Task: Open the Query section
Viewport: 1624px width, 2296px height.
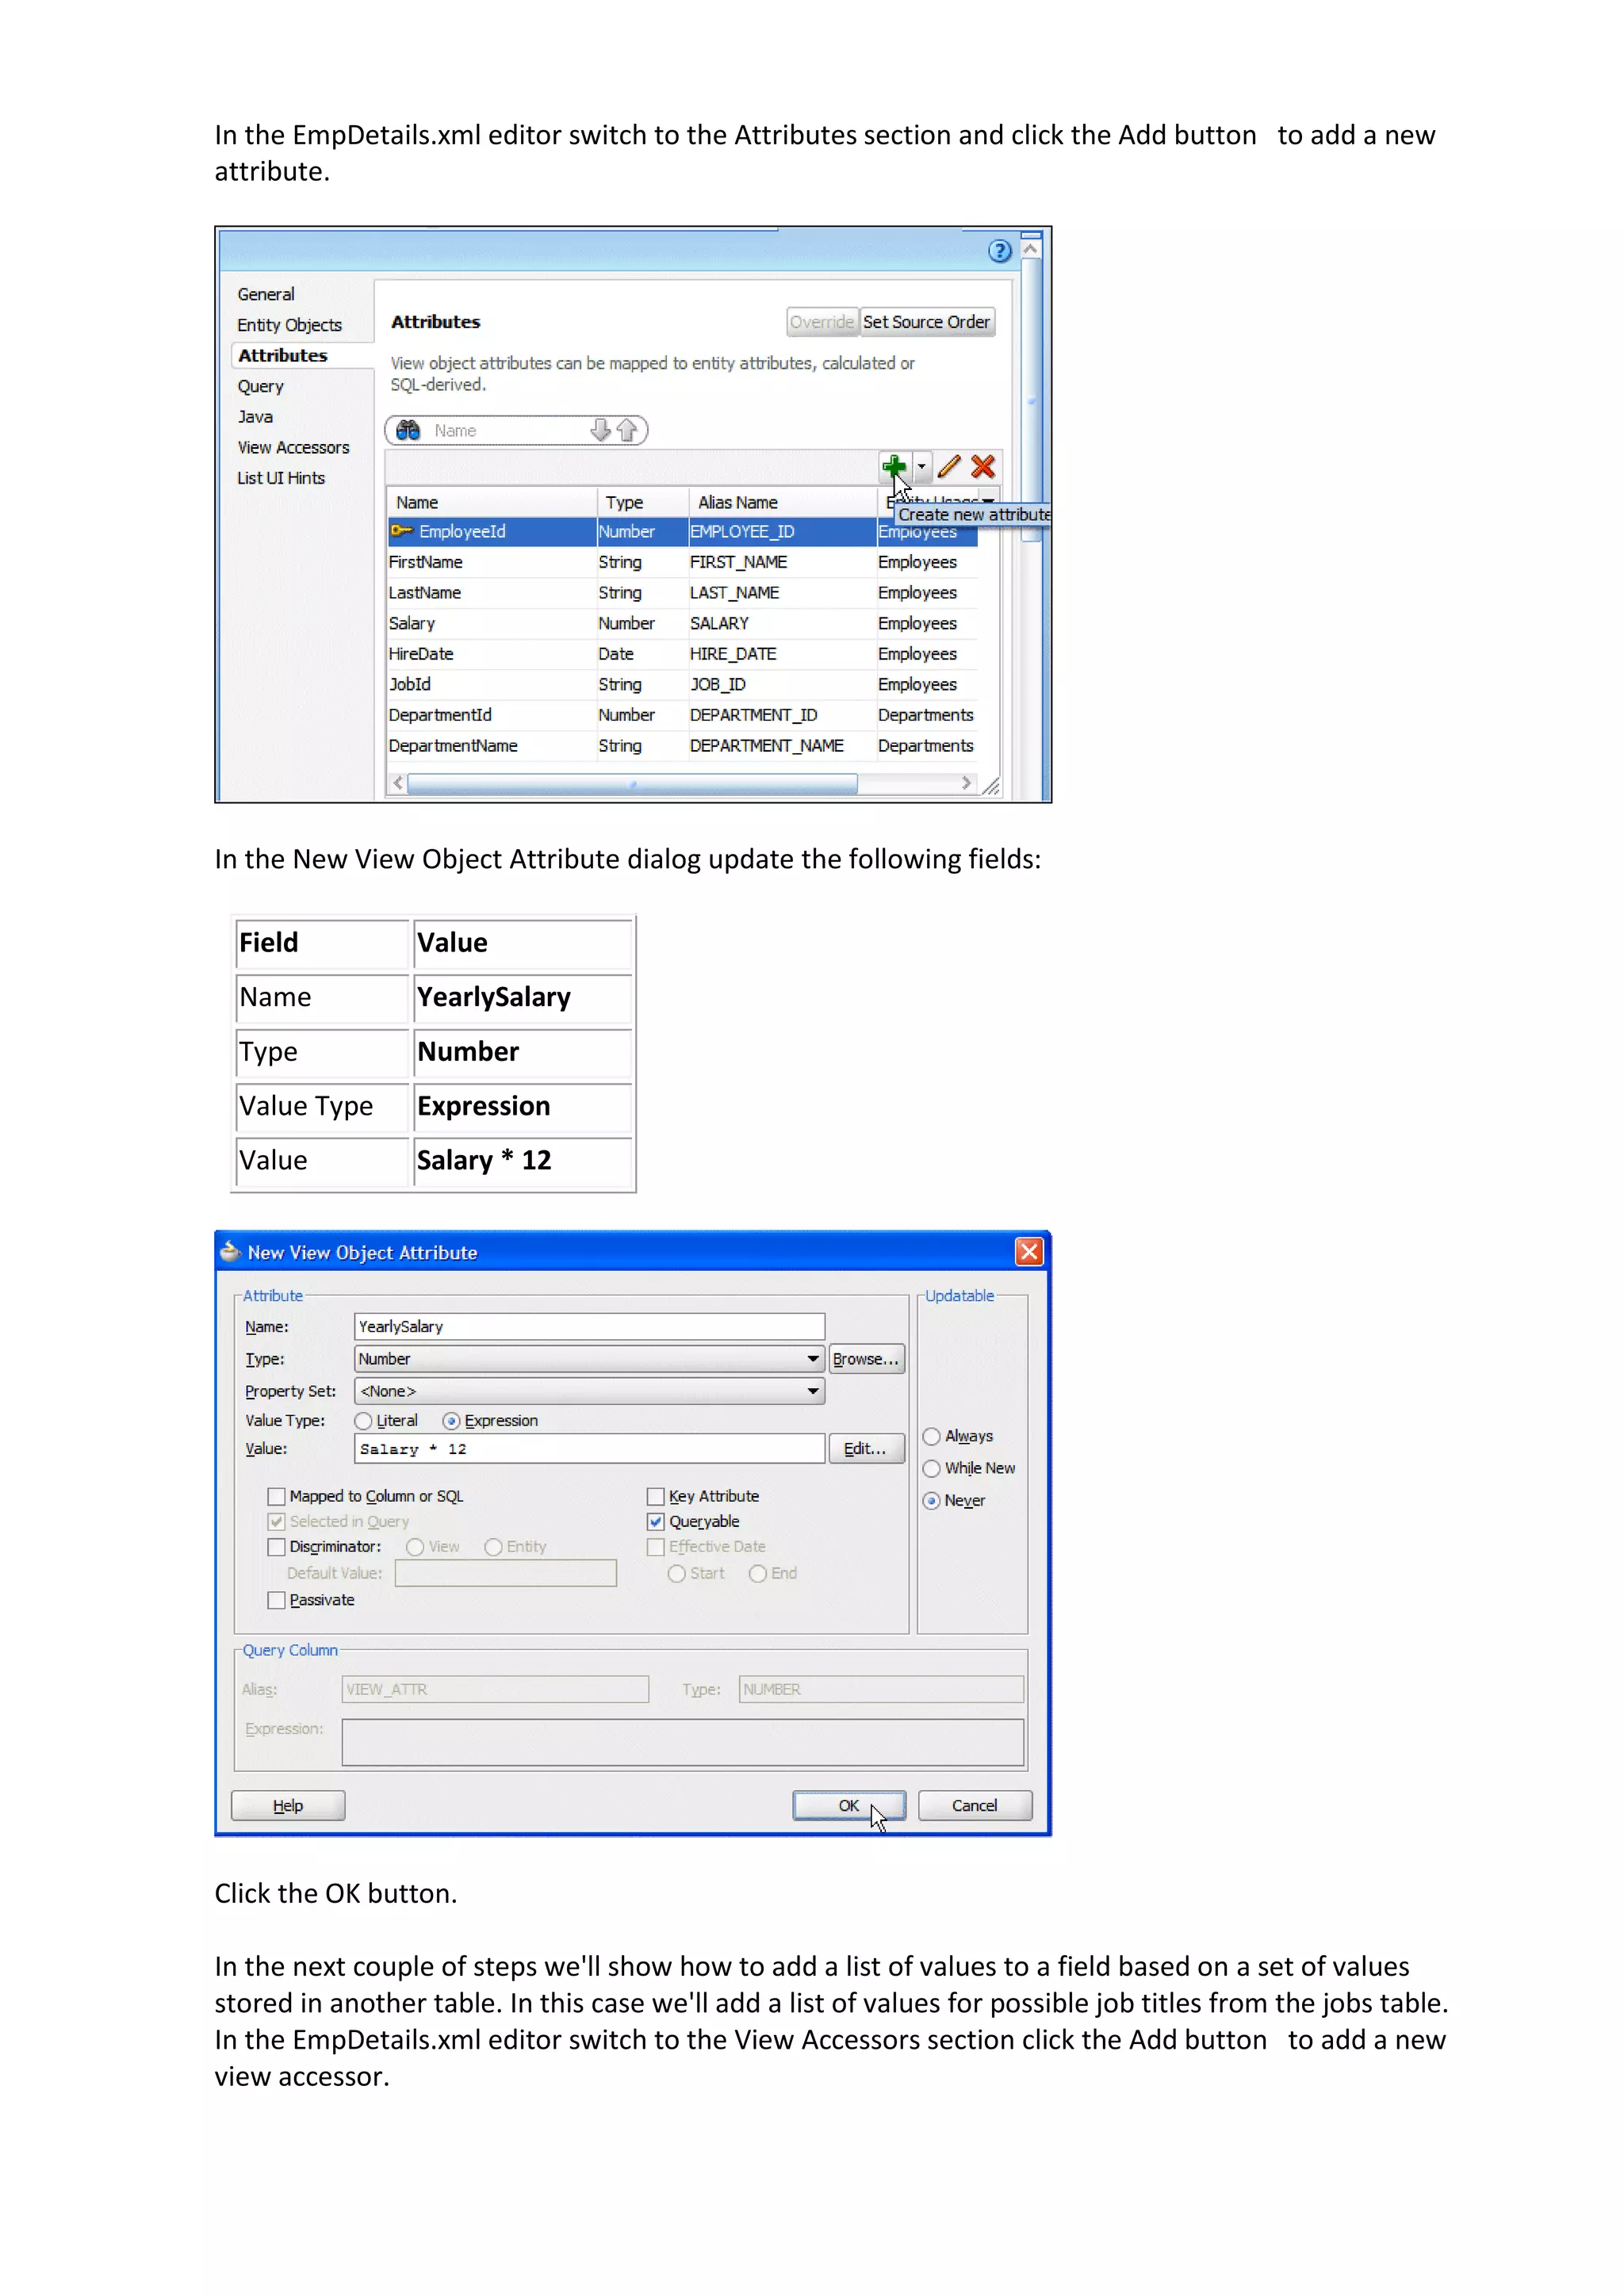Action: 260,386
